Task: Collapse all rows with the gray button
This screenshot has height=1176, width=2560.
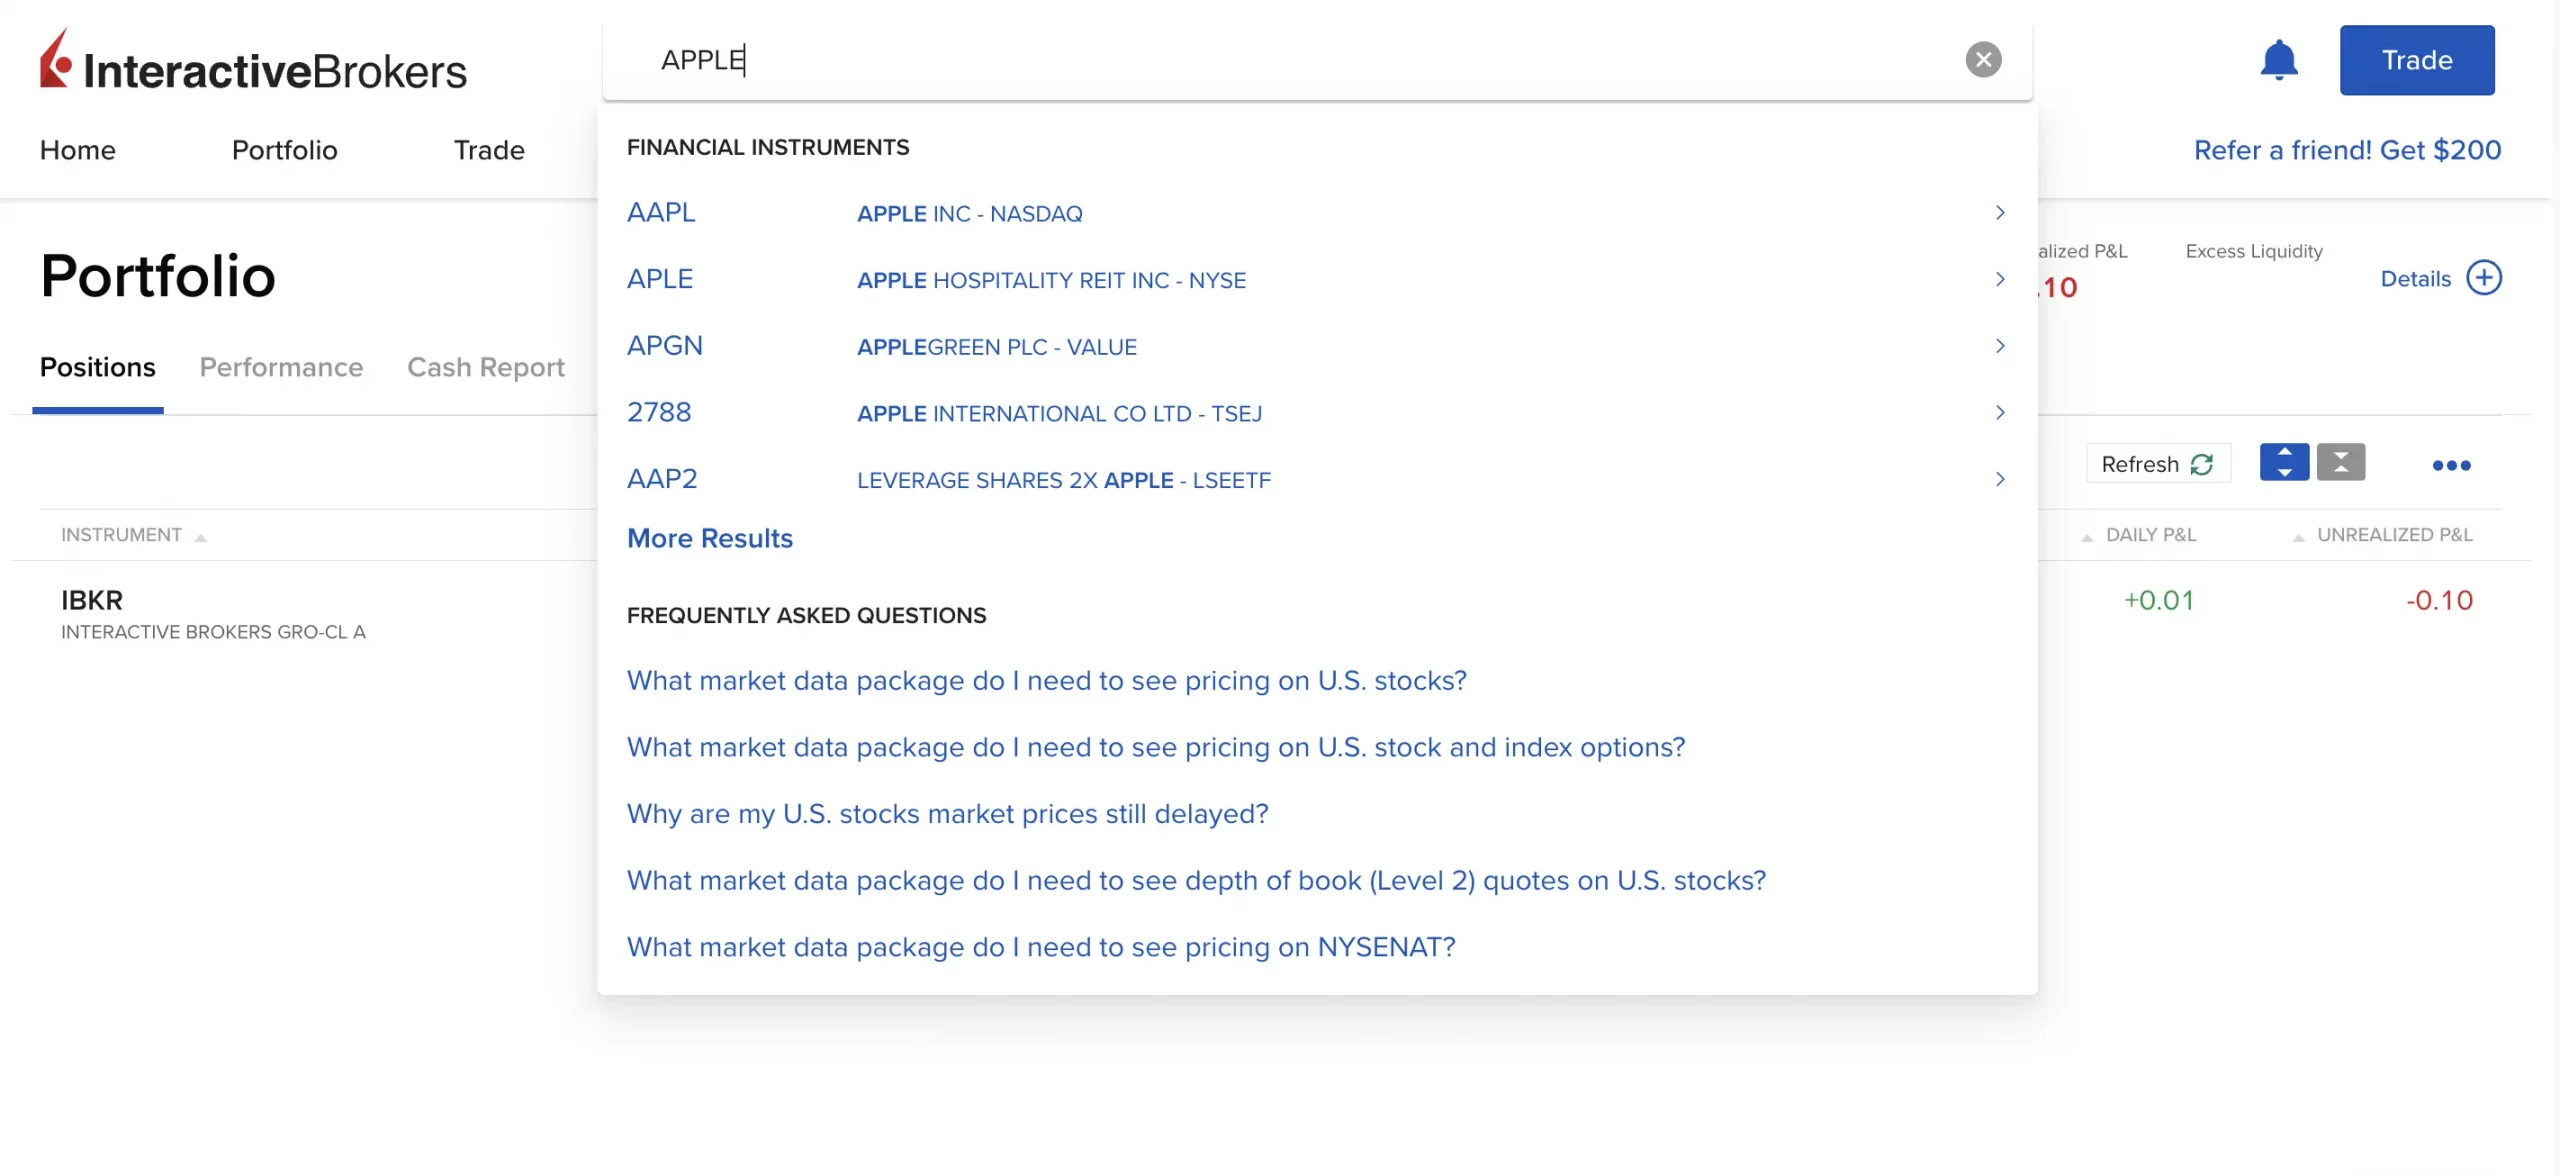Action: [x=2341, y=462]
